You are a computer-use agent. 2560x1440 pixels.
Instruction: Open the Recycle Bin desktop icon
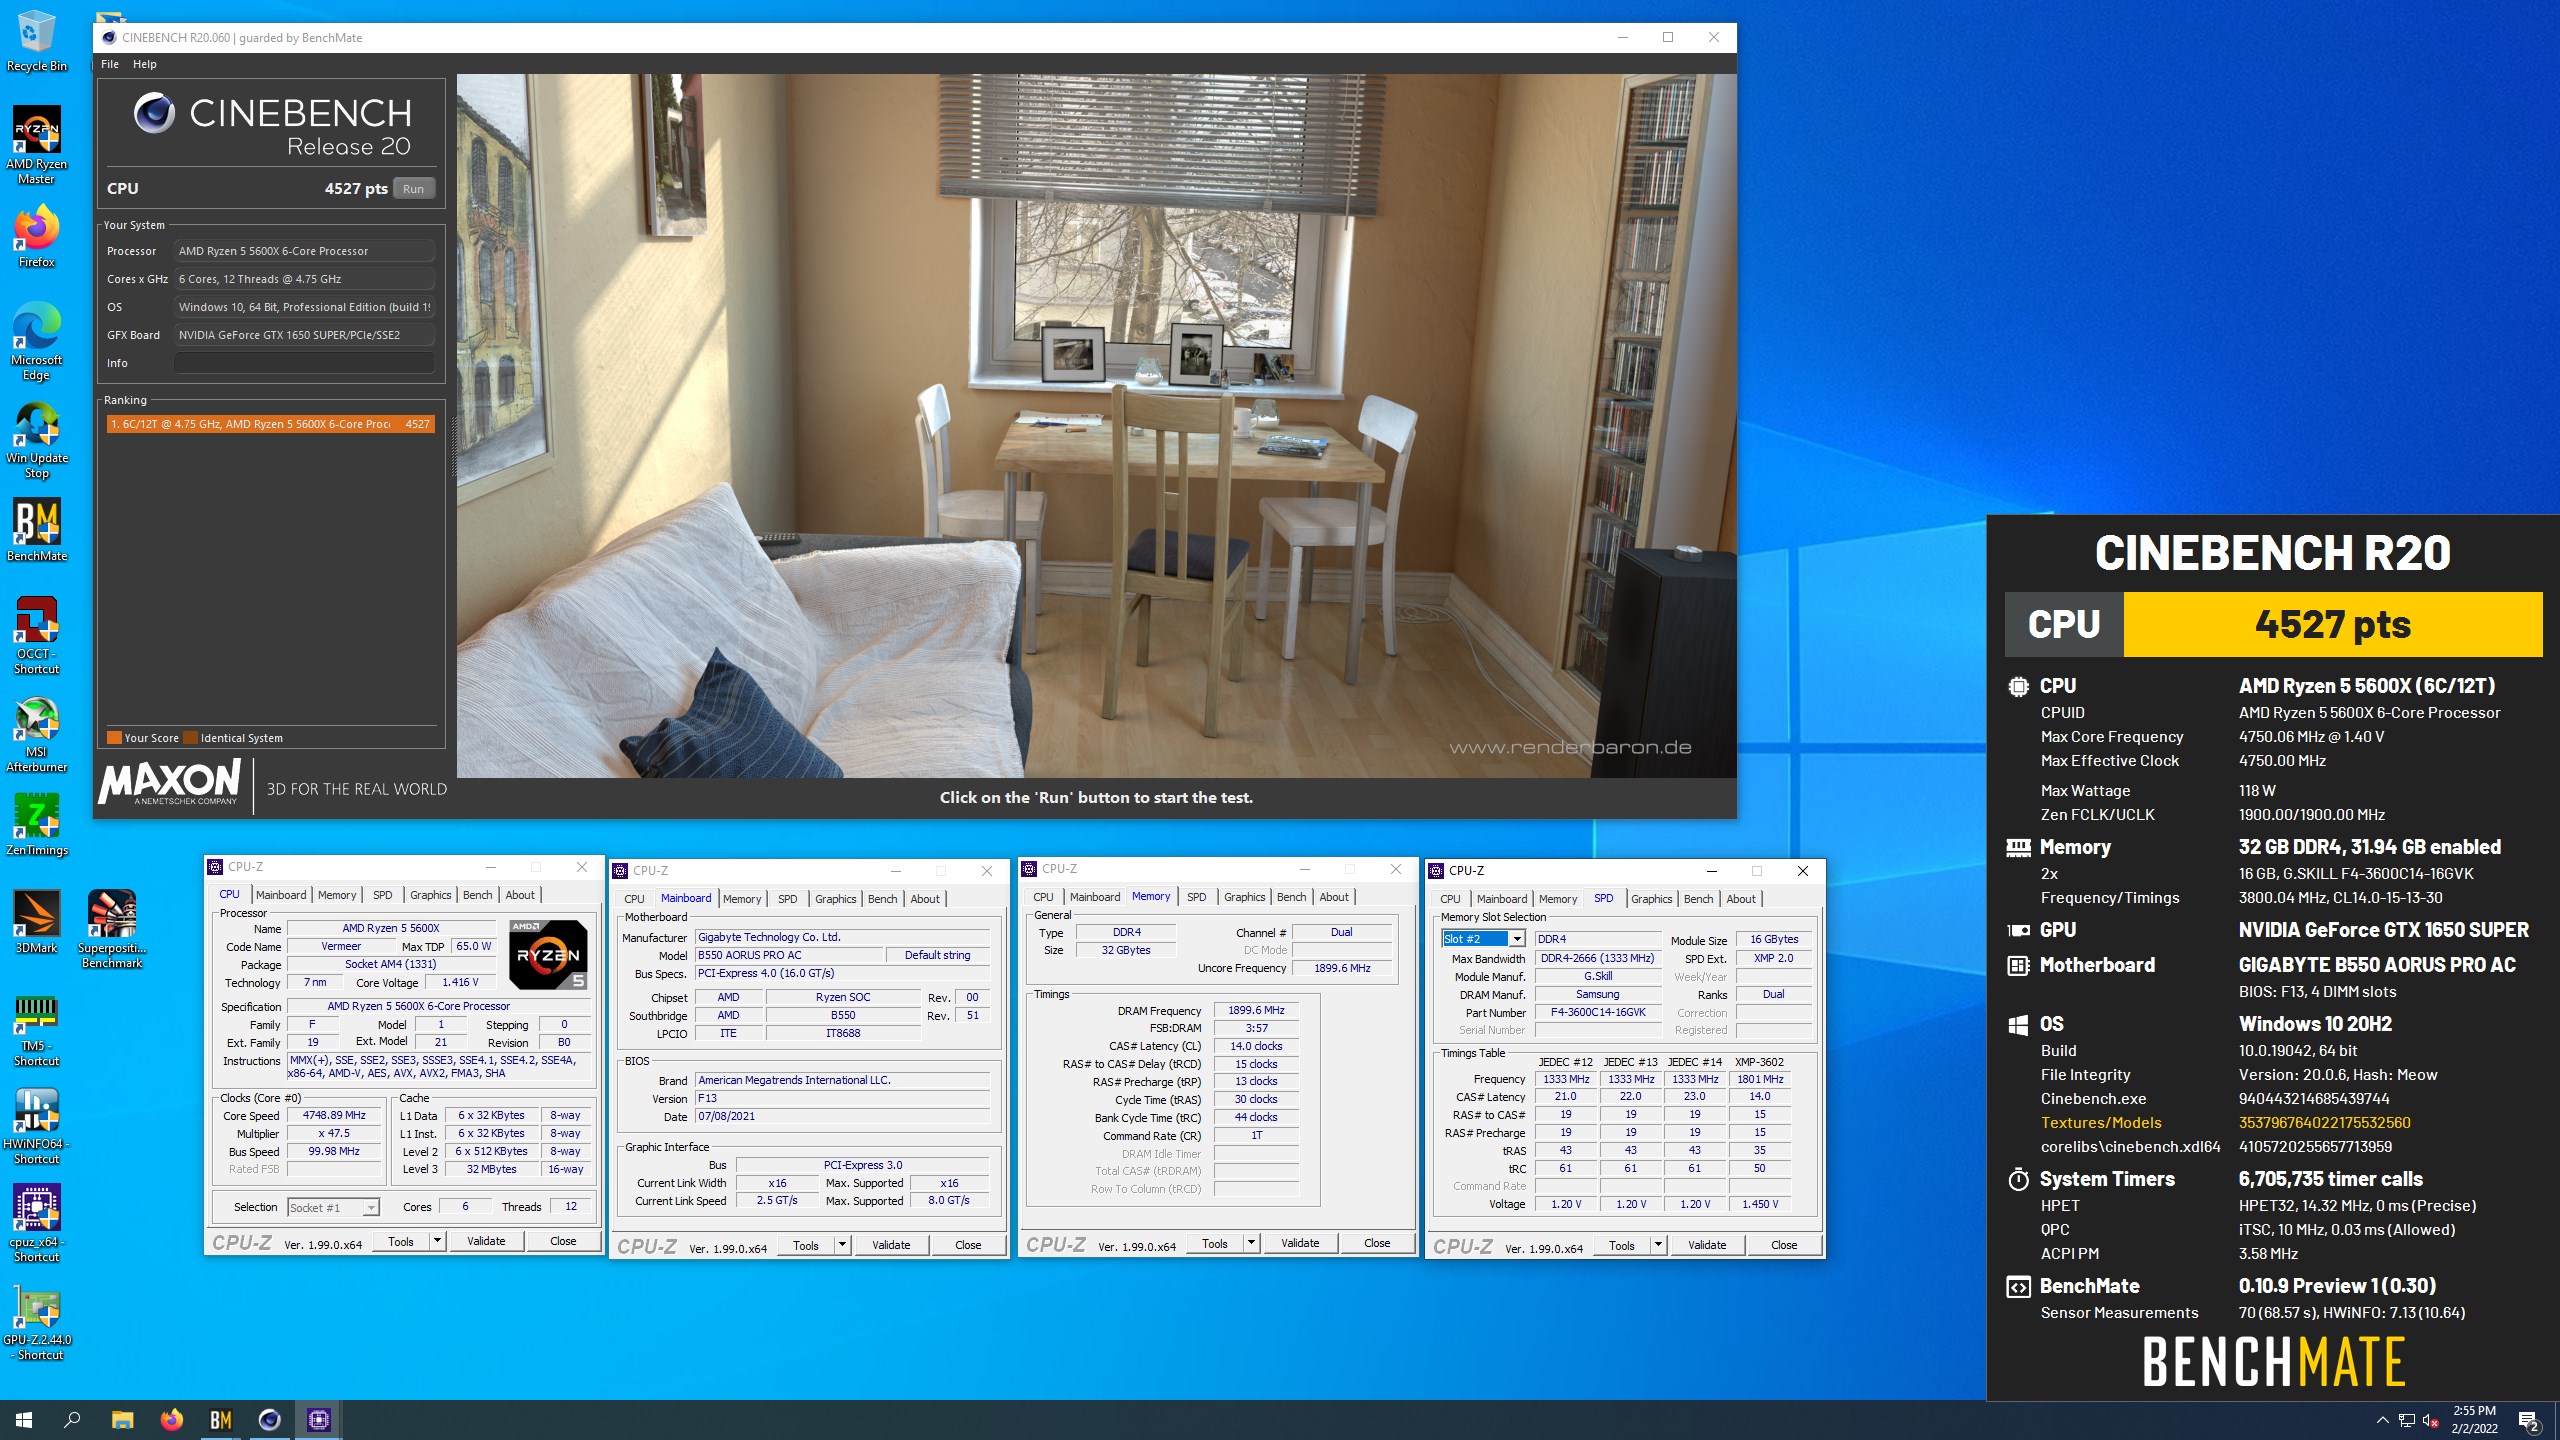click(x=36, y=42)
